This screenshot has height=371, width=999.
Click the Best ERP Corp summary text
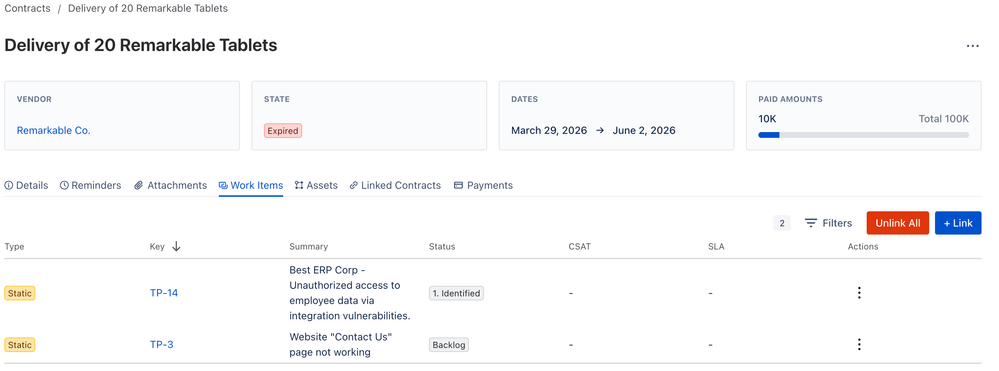coord(350,293)
